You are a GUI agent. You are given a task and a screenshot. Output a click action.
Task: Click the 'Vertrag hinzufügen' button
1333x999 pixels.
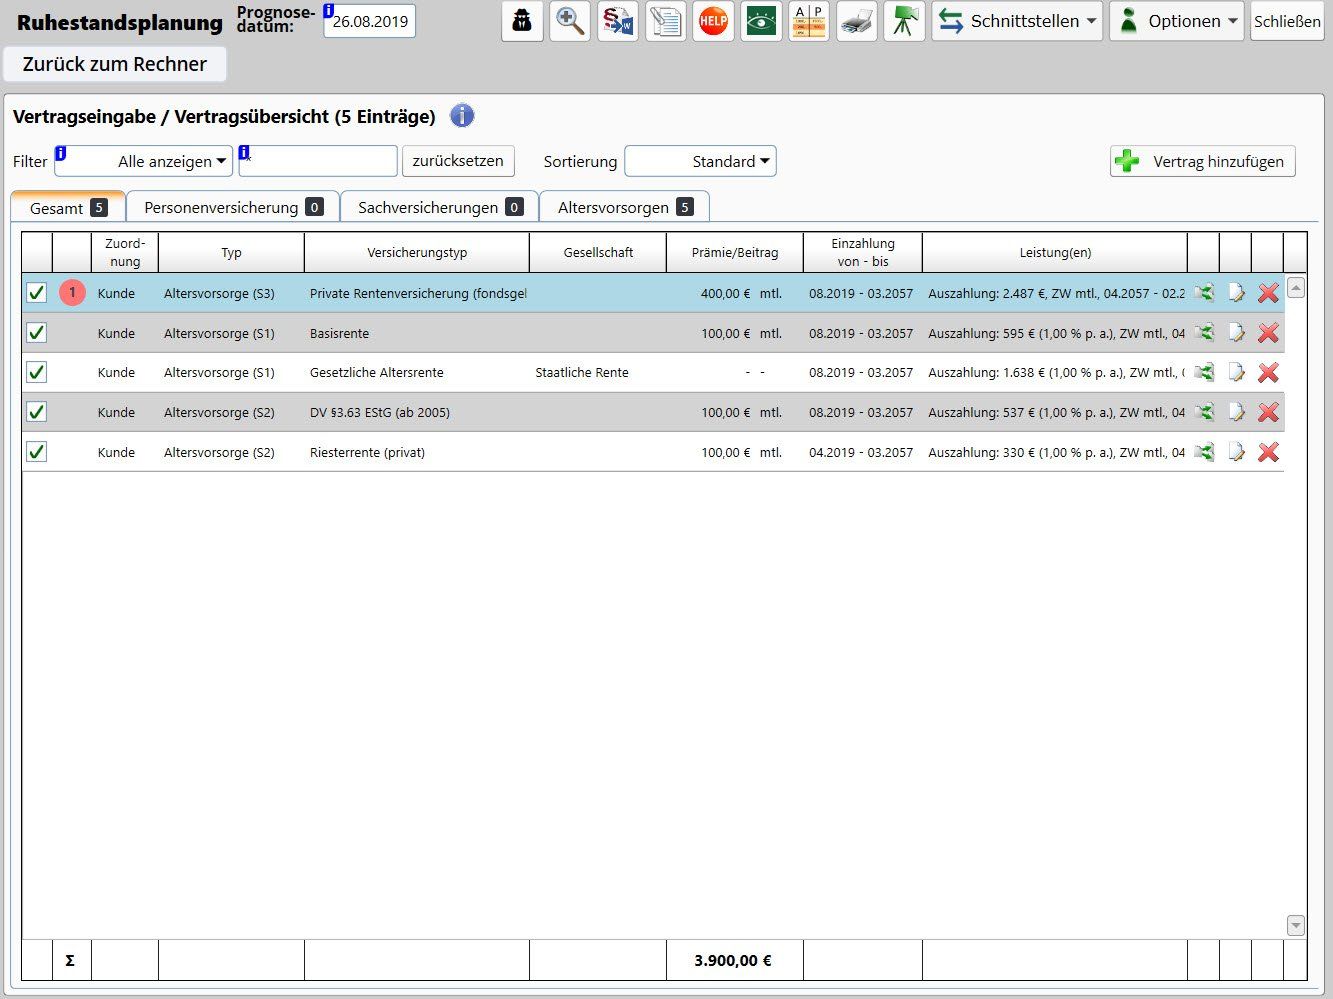[x=1202, y=161]
